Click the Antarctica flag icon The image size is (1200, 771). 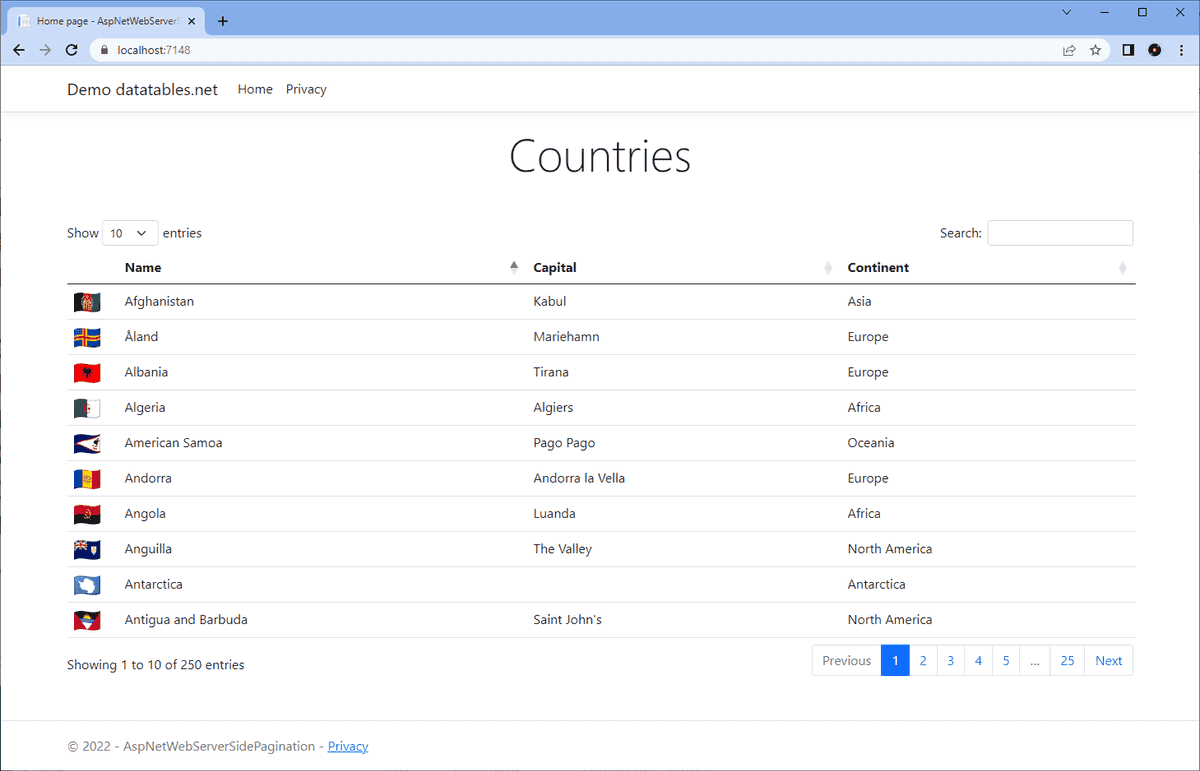(87, 584)
